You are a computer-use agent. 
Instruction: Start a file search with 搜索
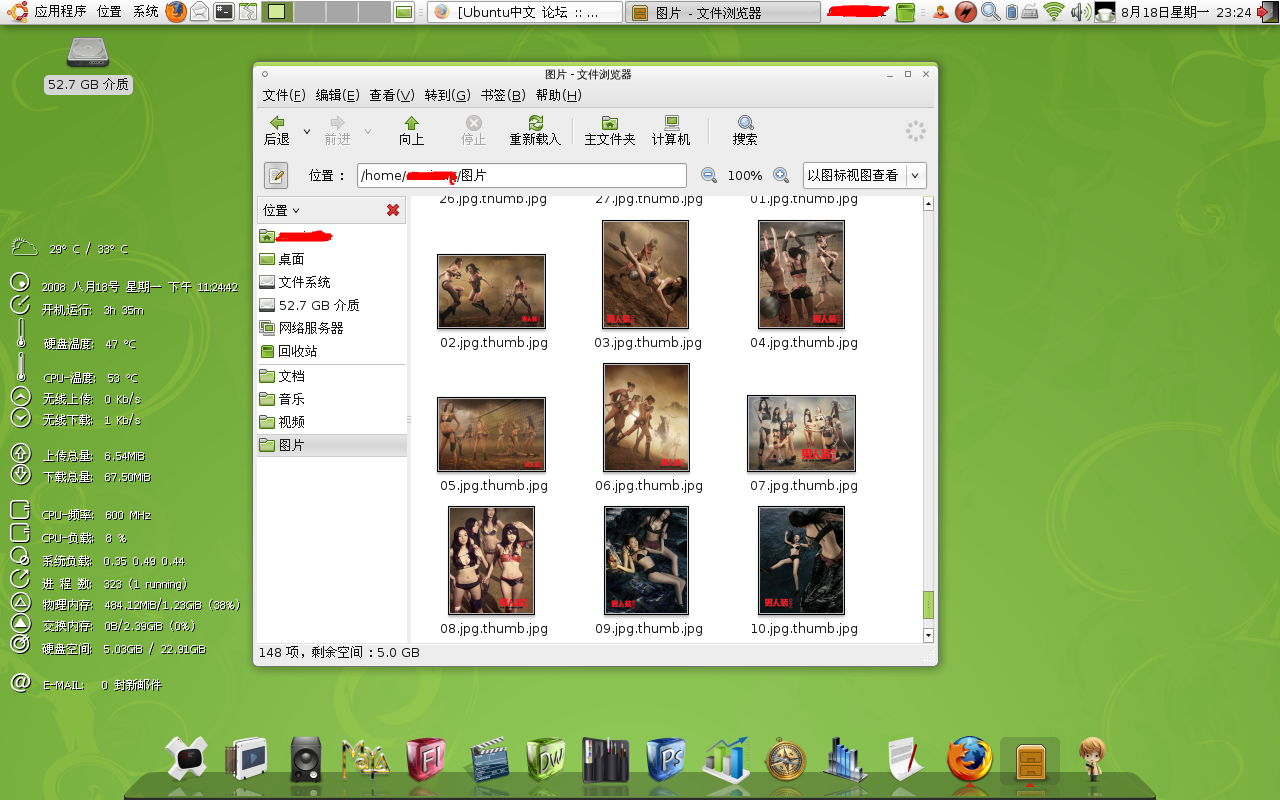745,130
